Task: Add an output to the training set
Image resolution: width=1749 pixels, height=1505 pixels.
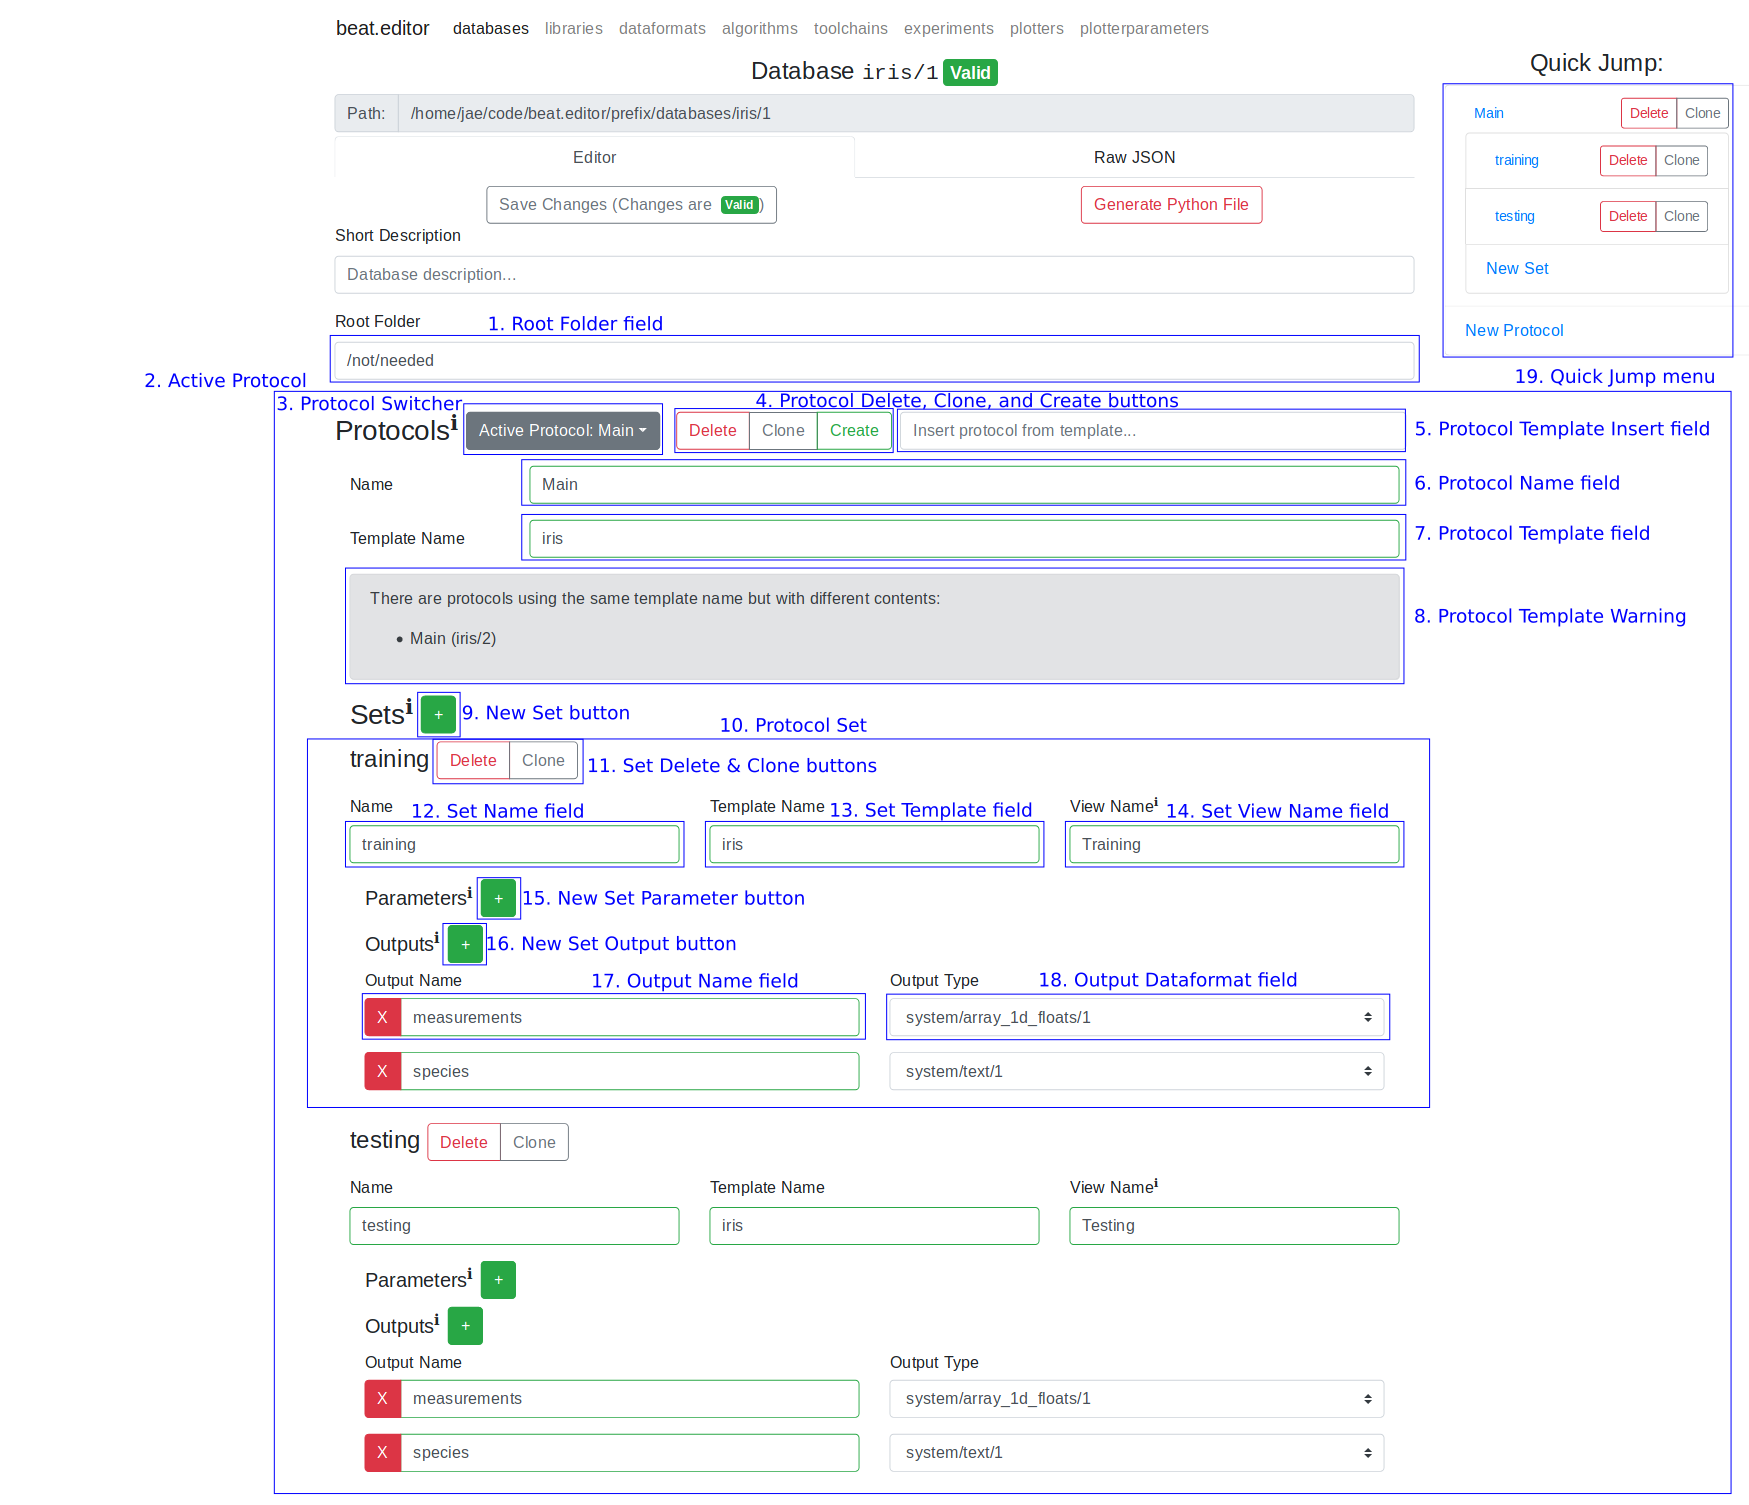Action: [x=465, y=944]
